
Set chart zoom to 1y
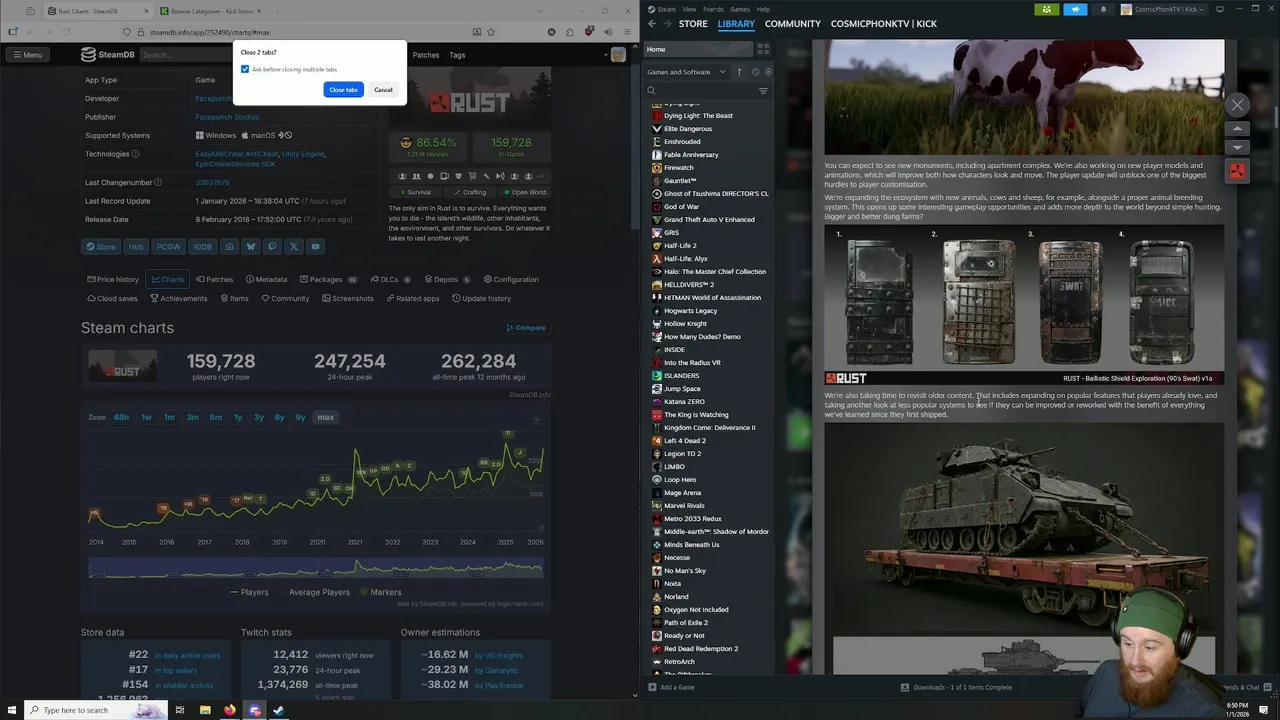tap(238, 417)
